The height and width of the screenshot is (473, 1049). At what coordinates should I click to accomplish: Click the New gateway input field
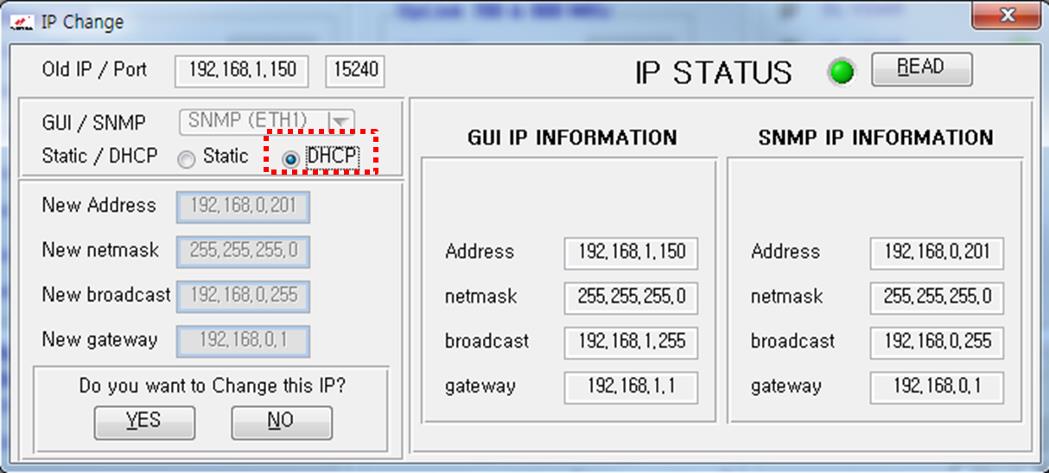point(243,341)
